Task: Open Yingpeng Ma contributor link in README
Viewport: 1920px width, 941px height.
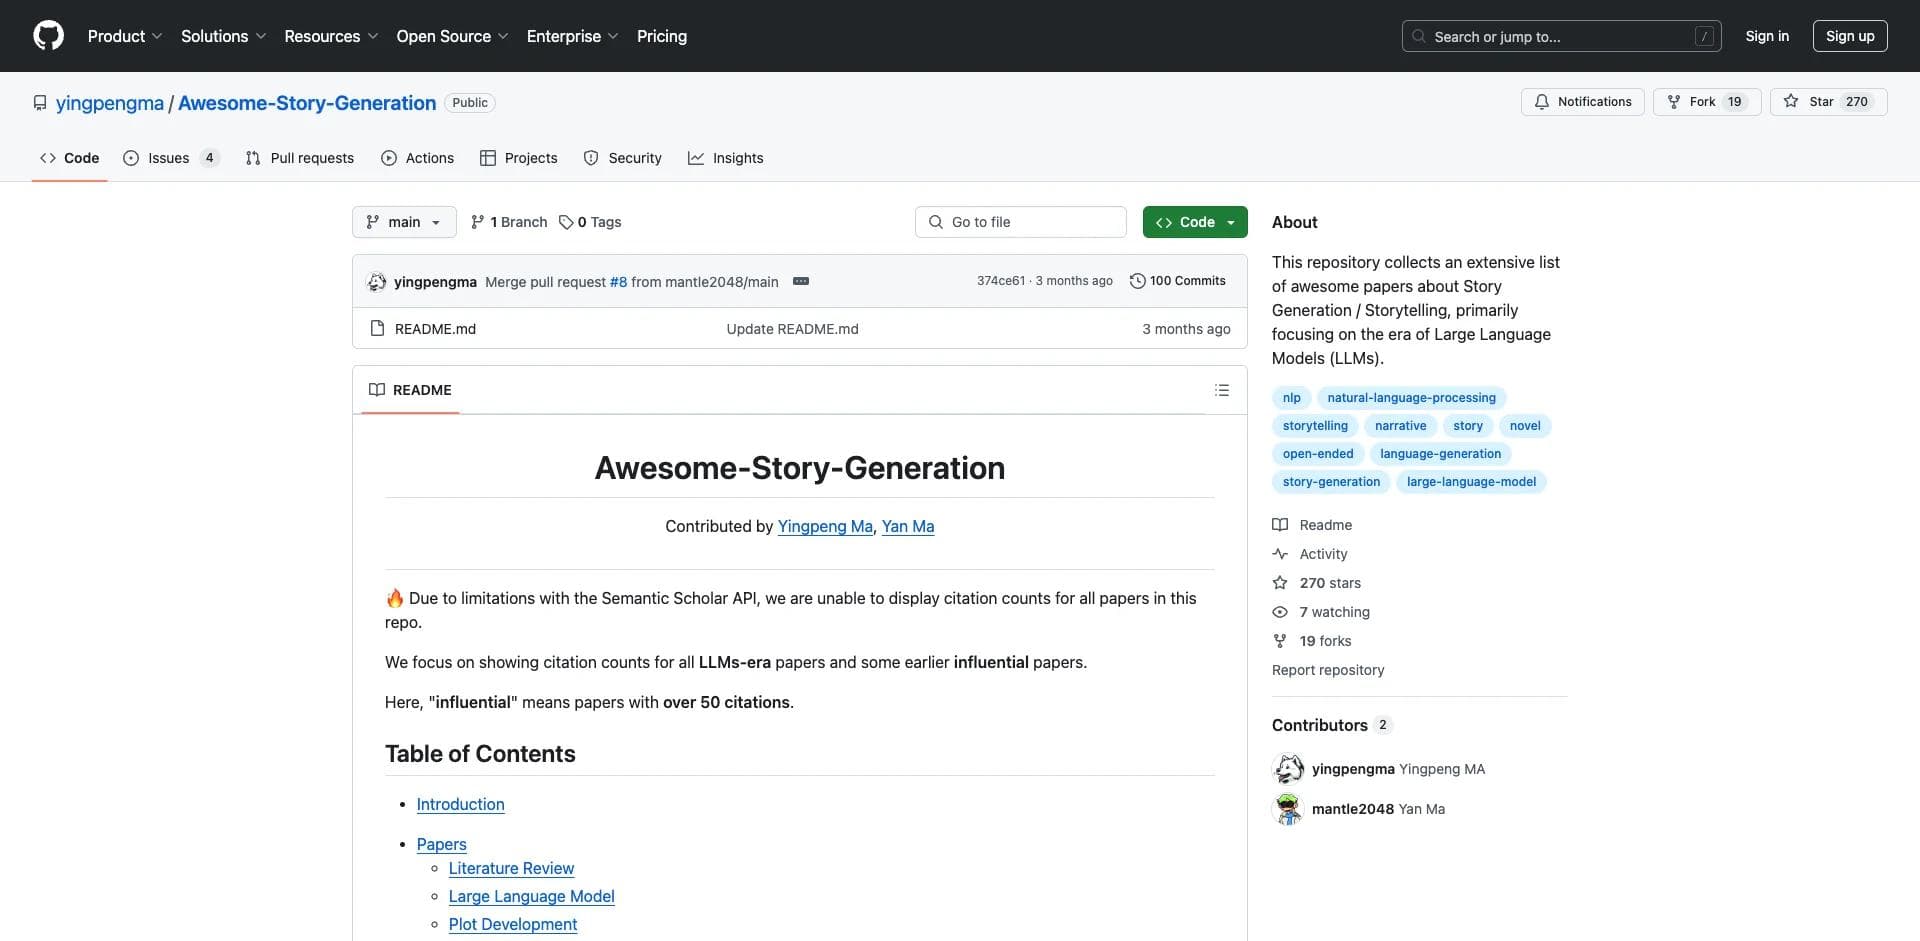Action: 825,526
